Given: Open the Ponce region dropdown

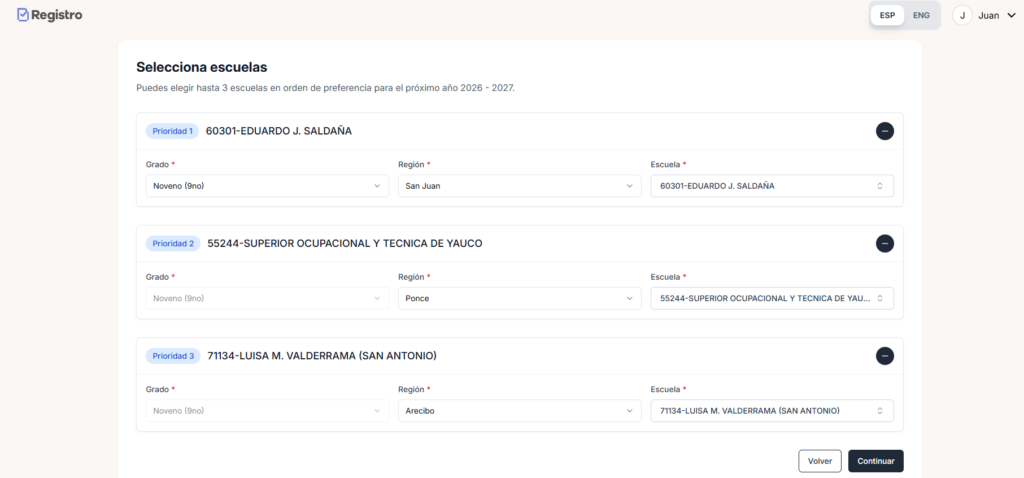Looking at the screenshot, I should pyautogui.click(x=519, y=298).
